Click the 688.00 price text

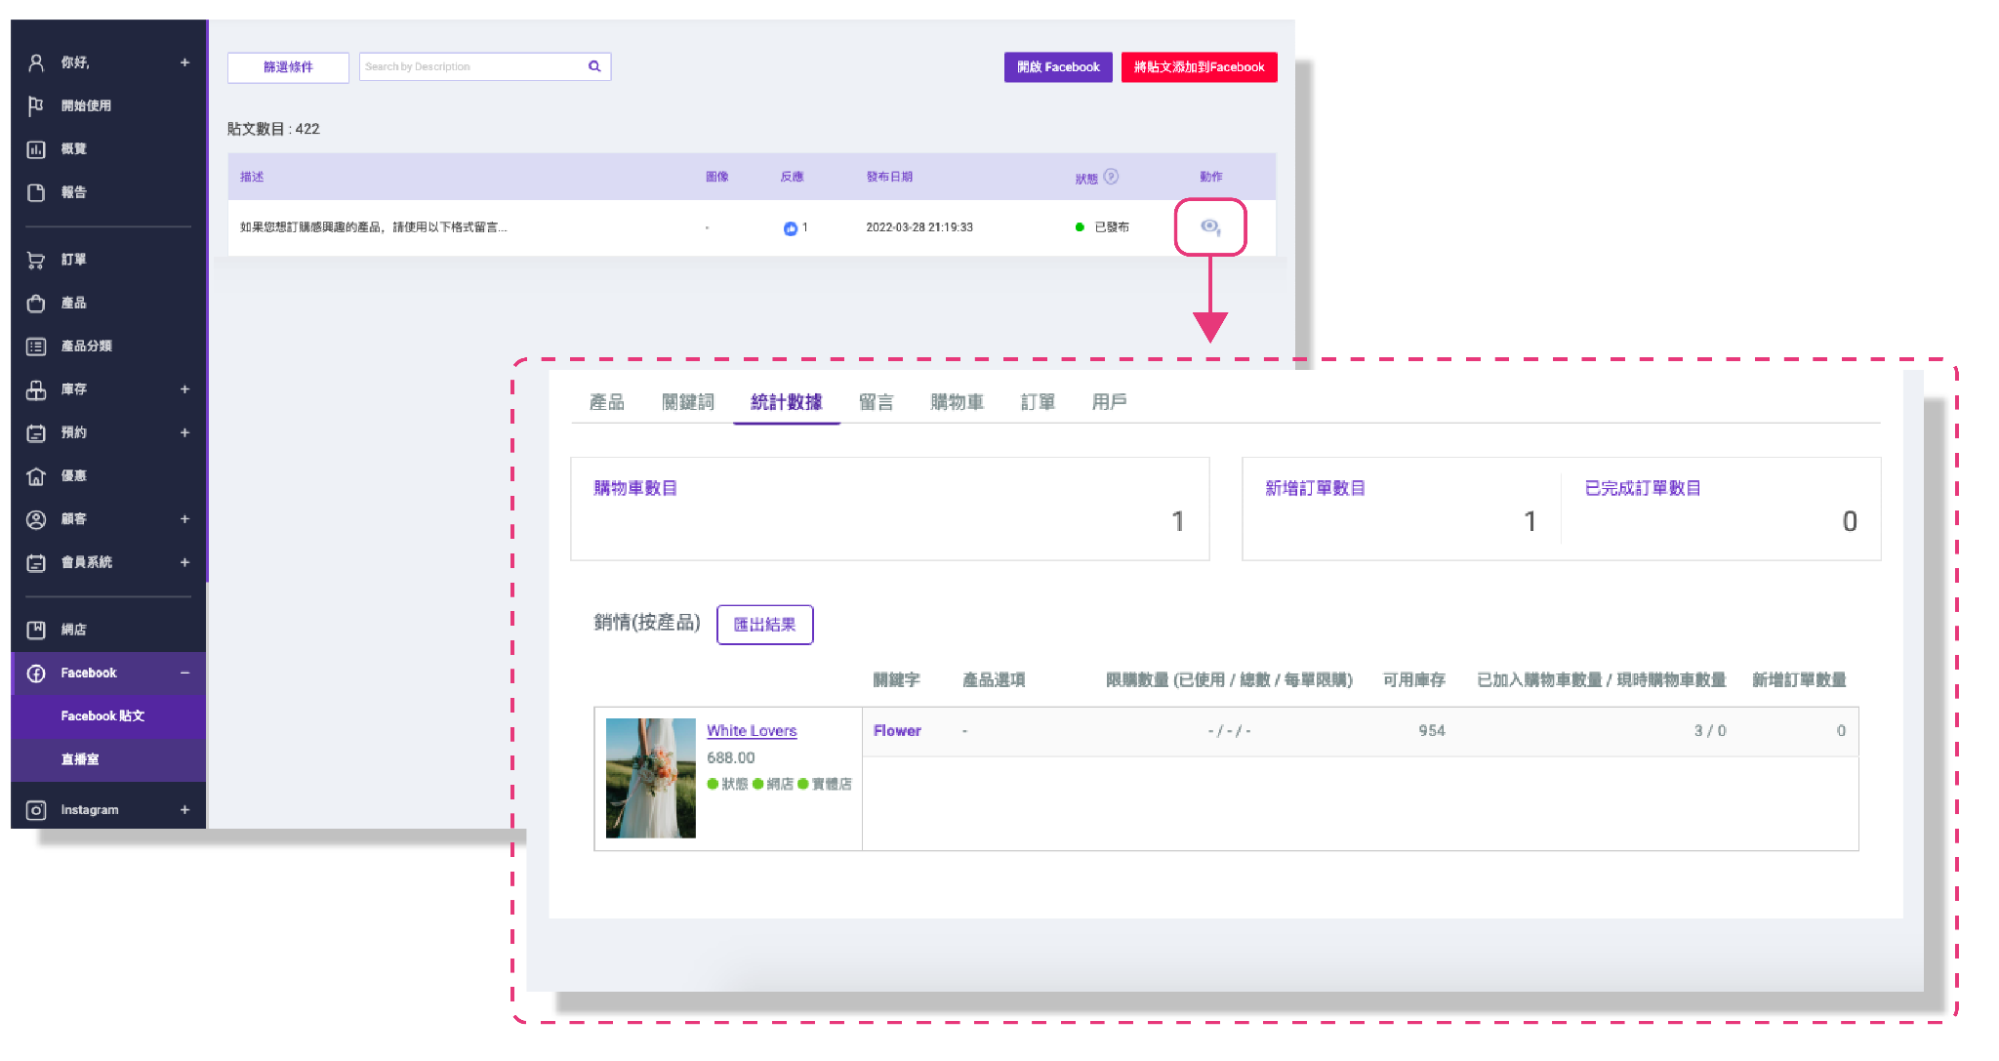pyautogui.click(x=731, y=758)
